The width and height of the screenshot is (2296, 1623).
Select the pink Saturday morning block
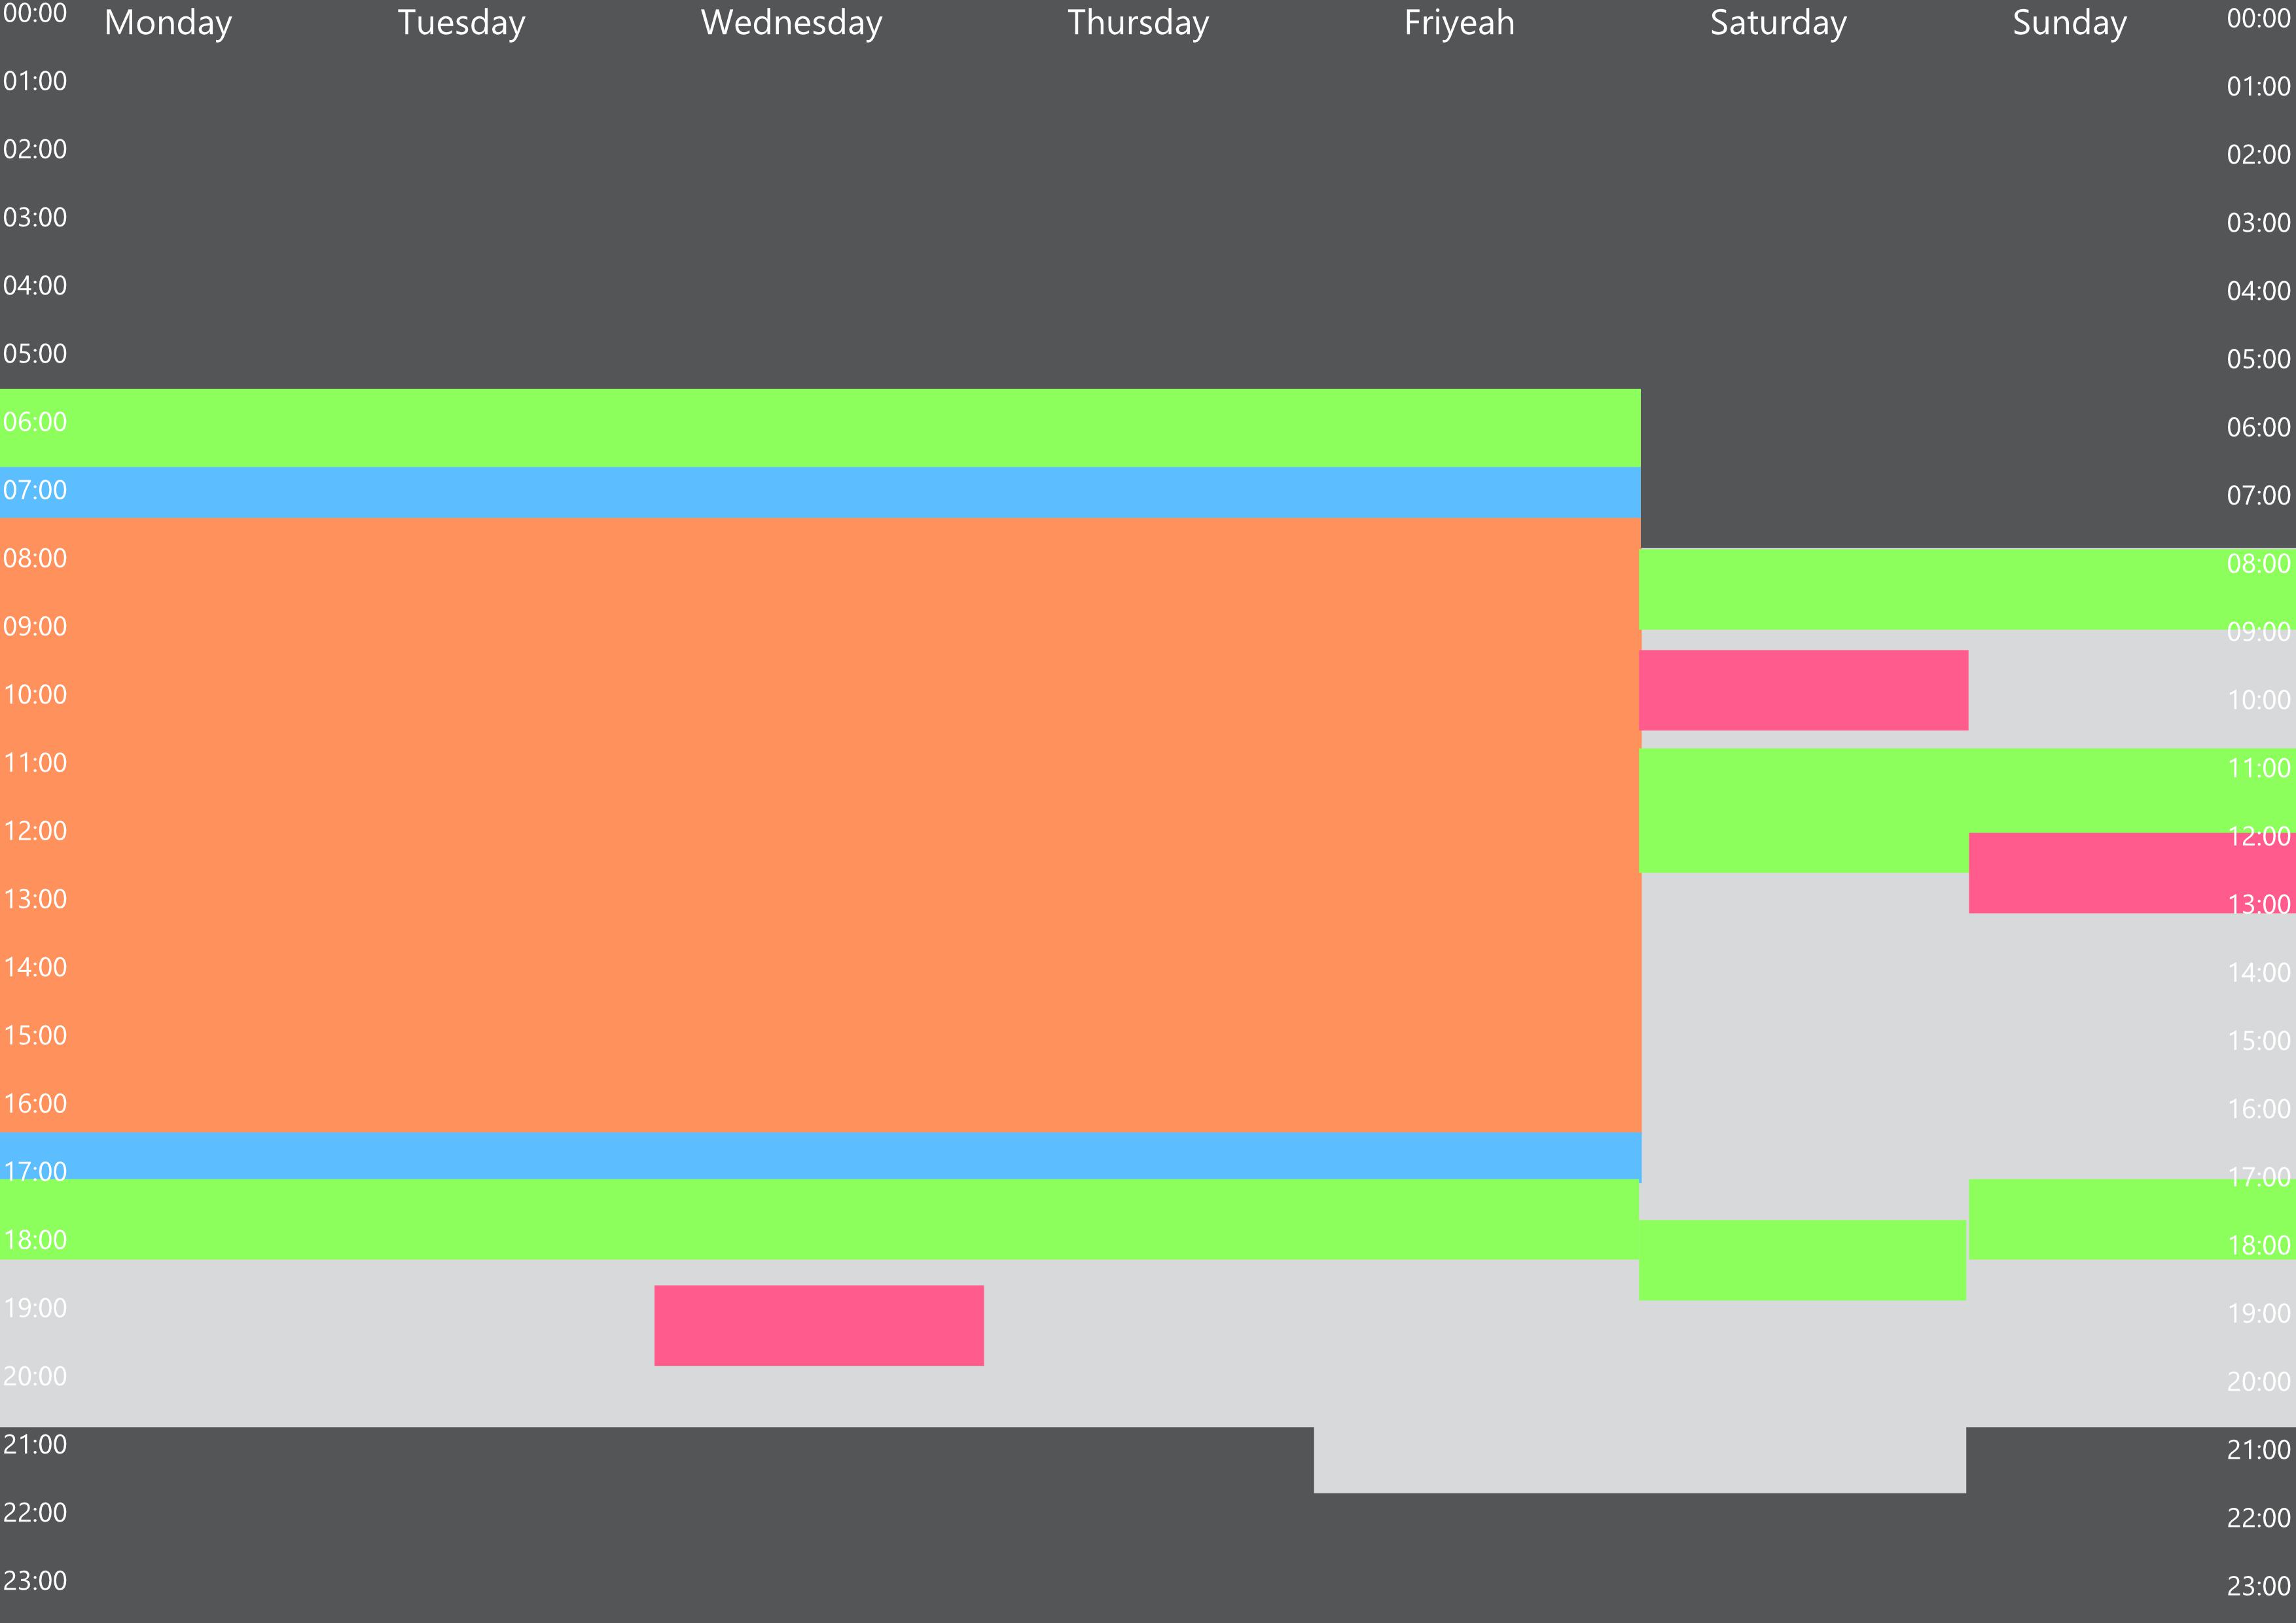[1803, 690]
